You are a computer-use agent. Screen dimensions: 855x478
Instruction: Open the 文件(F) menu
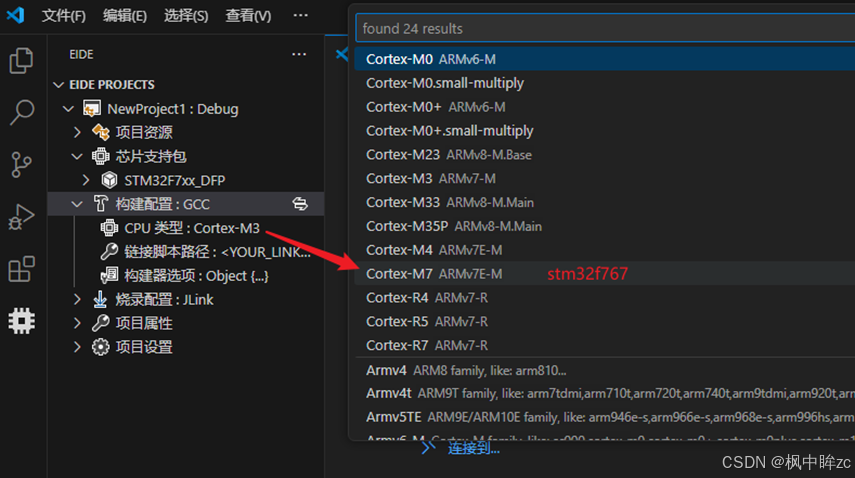[64, 16]
